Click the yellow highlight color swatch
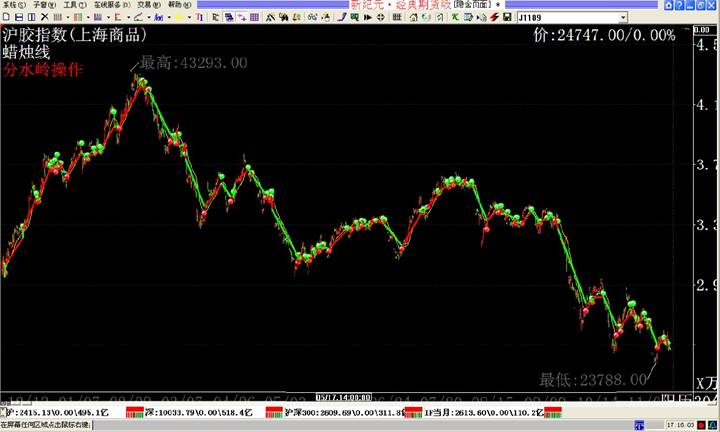 (178, 17)
